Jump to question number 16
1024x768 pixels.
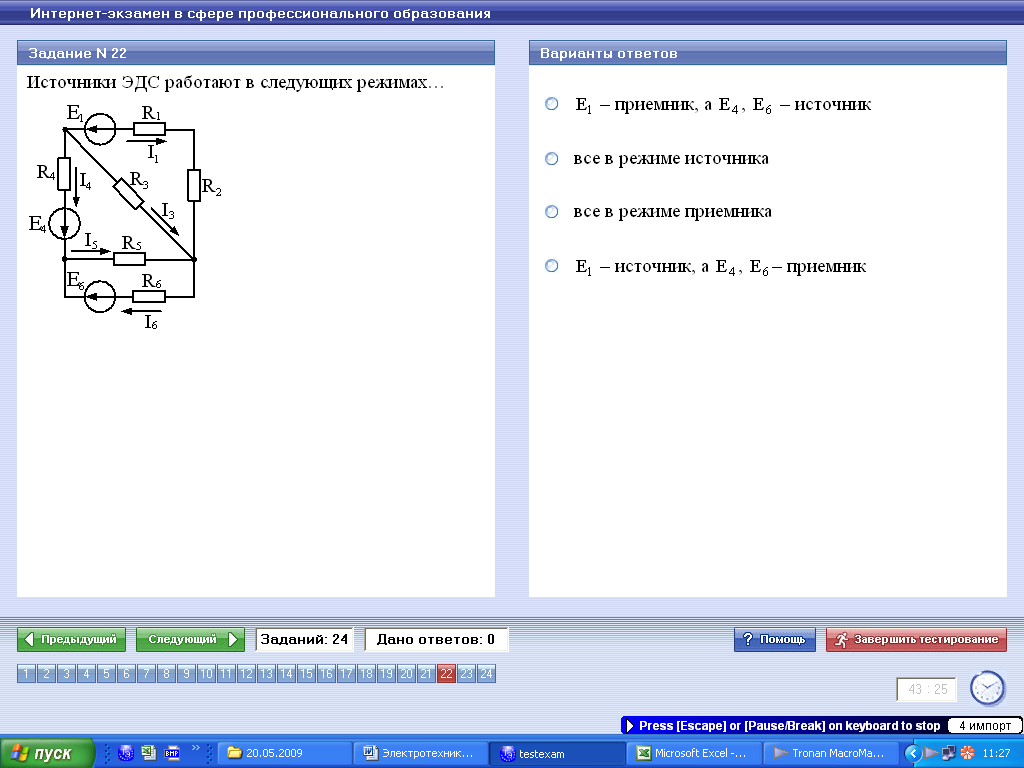tap(327, 673)
